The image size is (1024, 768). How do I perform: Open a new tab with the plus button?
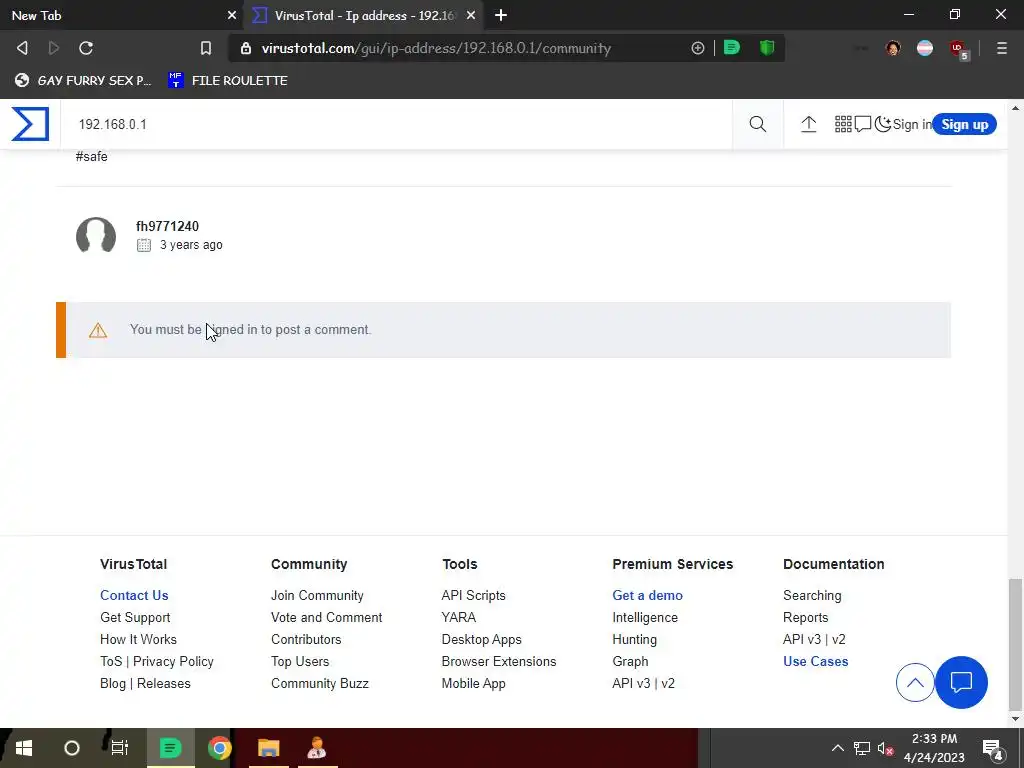tap(501, 15)
